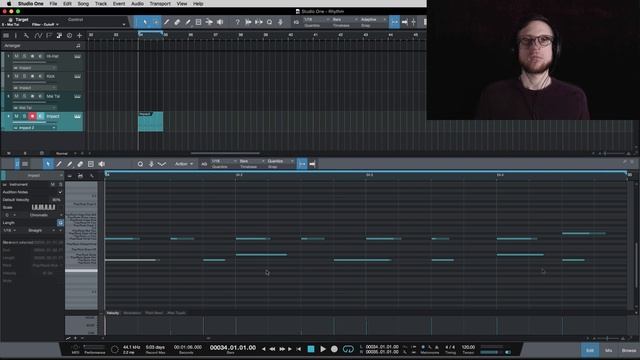Mute the Hi-Hat track

tap(16, 56)
